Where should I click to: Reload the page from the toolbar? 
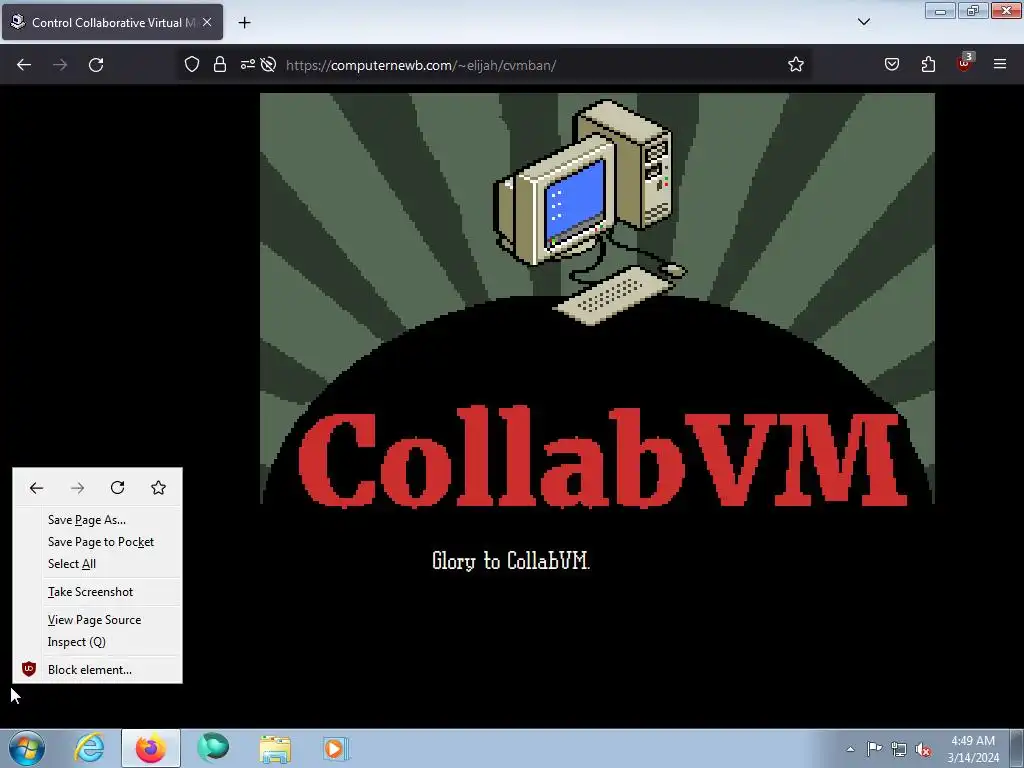96,65
